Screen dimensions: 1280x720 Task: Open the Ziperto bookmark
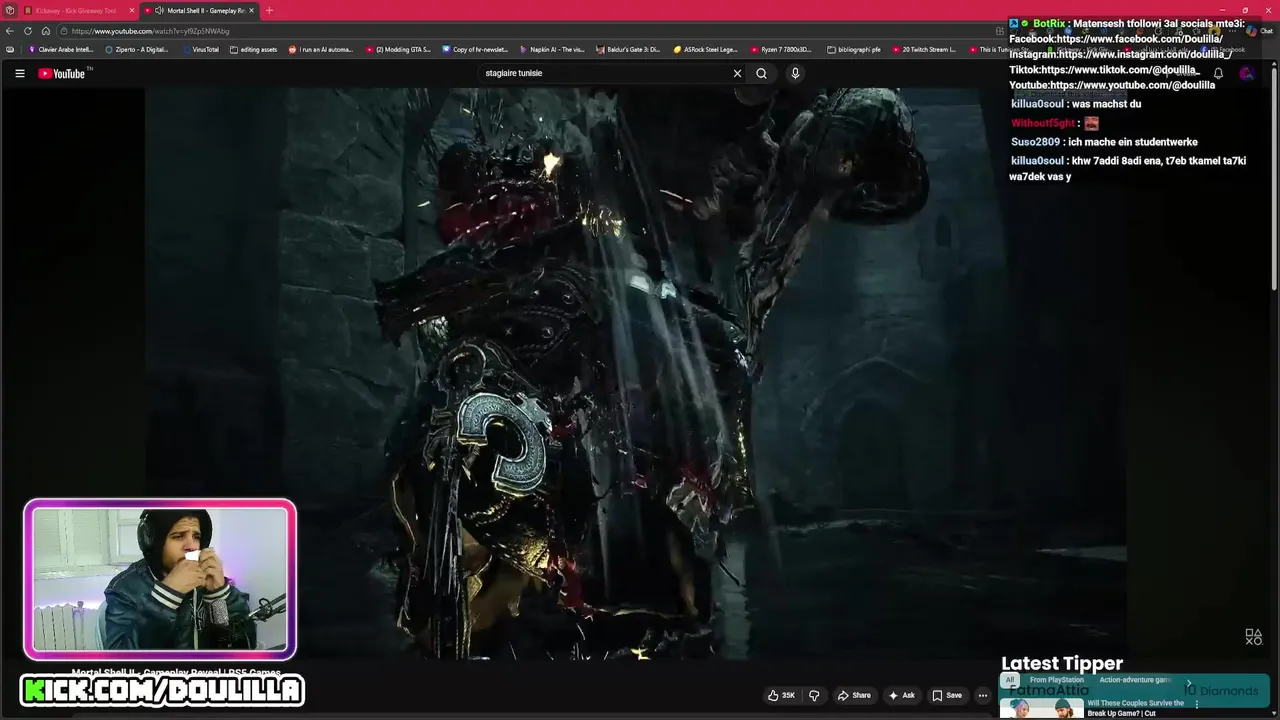[x=137, y=49]
